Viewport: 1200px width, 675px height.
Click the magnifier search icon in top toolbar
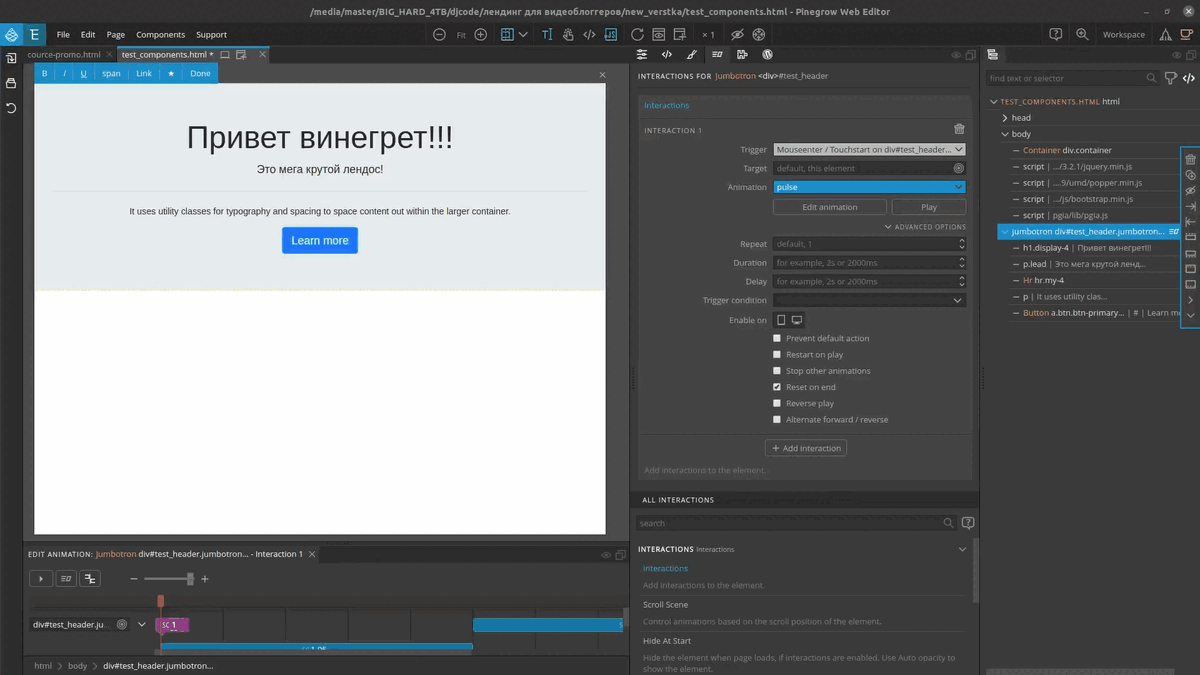point(1082,34)
